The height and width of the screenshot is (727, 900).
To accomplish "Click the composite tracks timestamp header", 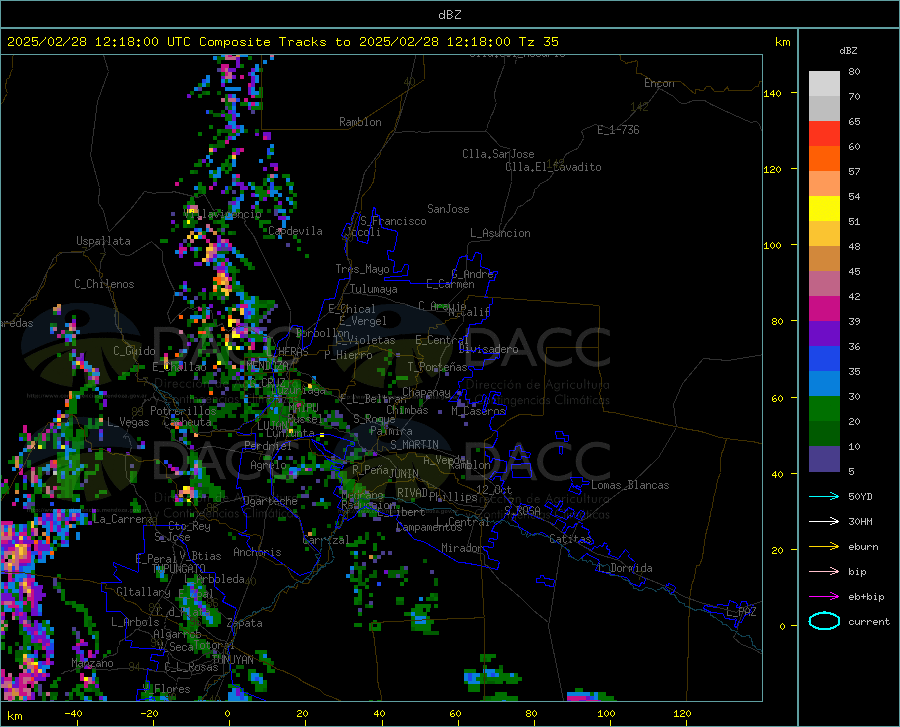I will [283, 42].
